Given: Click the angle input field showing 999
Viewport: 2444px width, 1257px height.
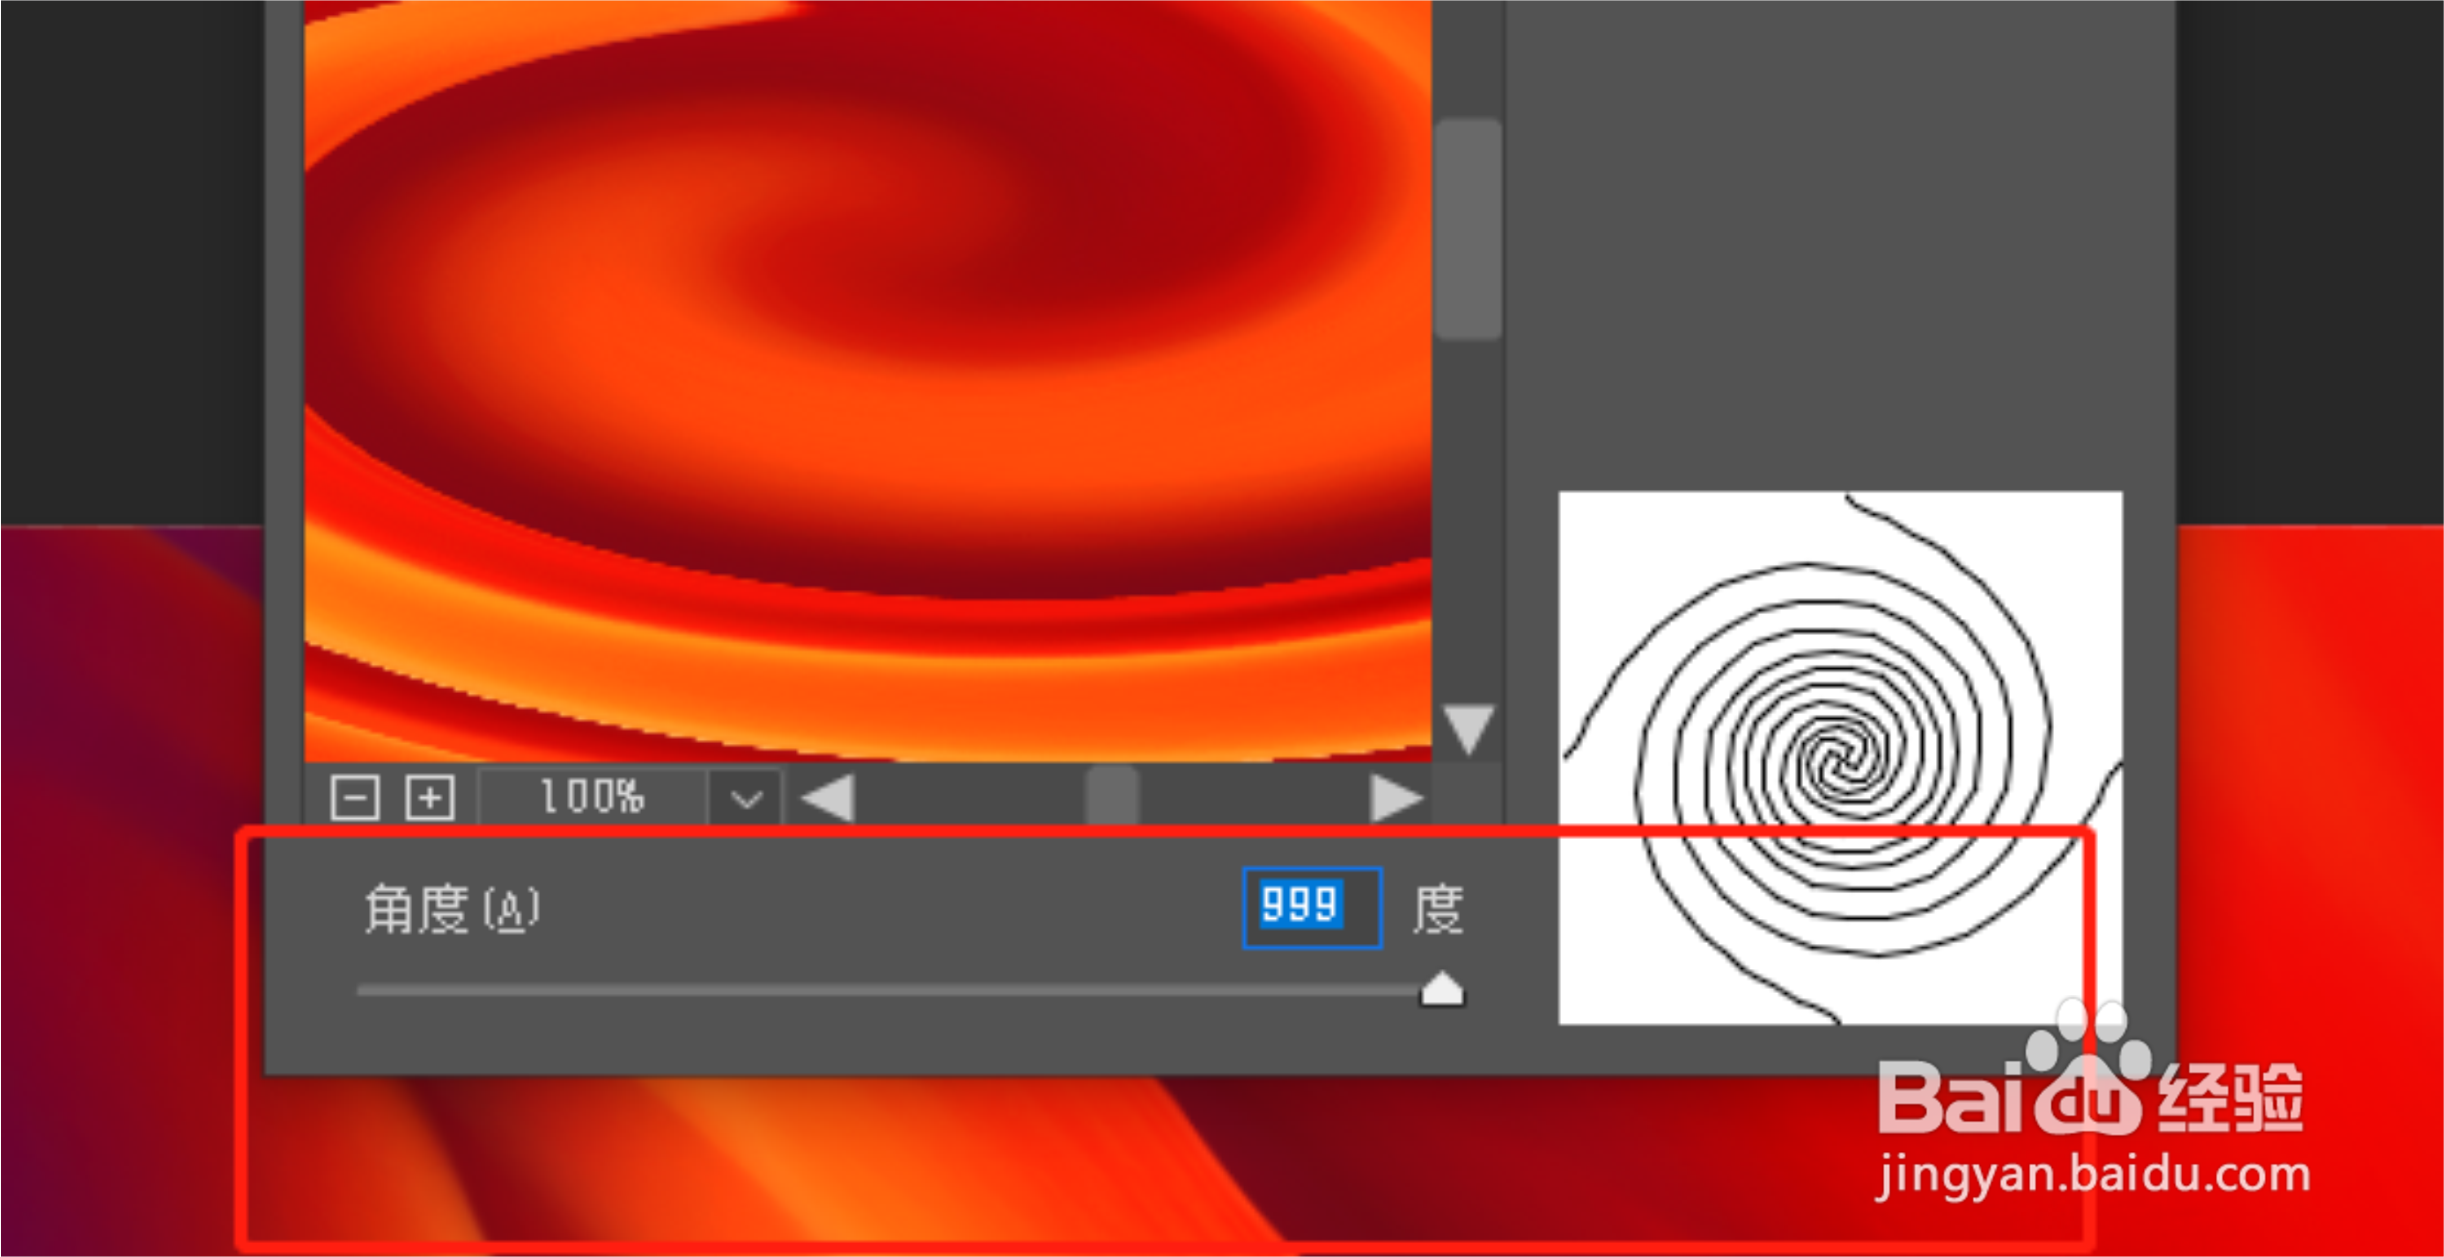Looking at the screenshot, I should [x=1311, y=907].
